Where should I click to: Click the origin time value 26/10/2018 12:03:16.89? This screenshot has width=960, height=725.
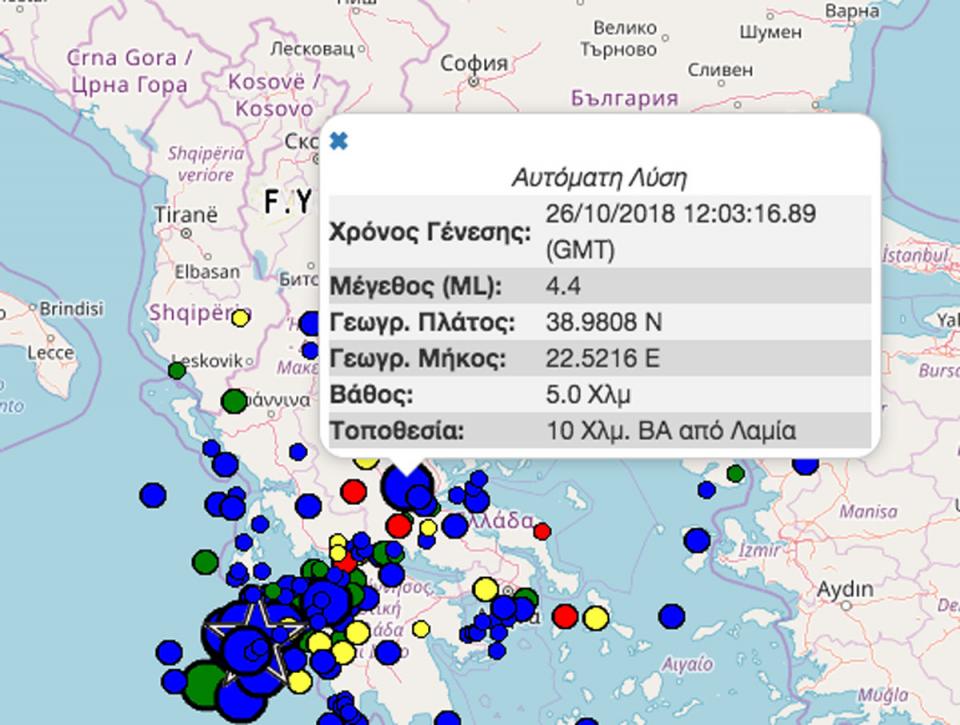(681, 214)
